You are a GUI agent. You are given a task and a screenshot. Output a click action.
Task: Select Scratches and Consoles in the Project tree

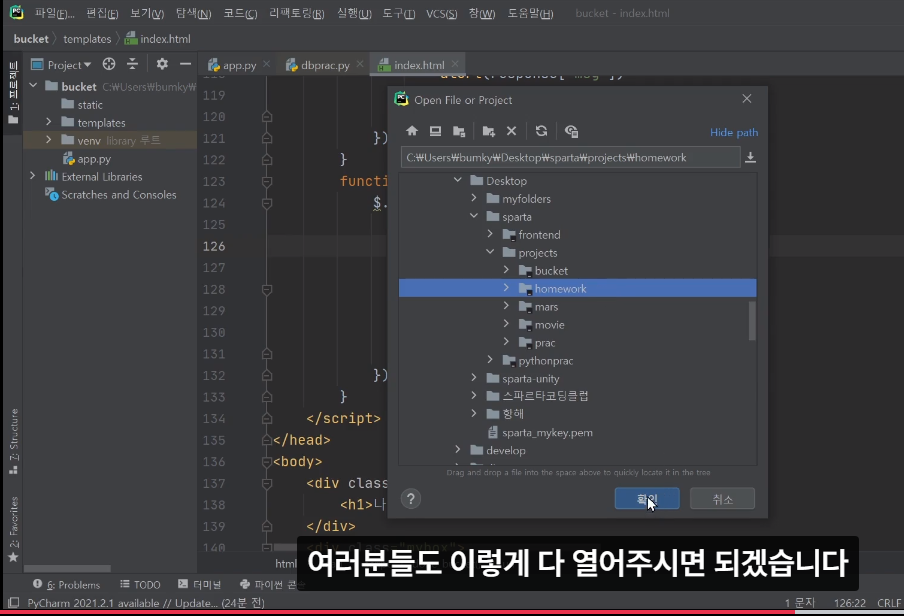119,194
